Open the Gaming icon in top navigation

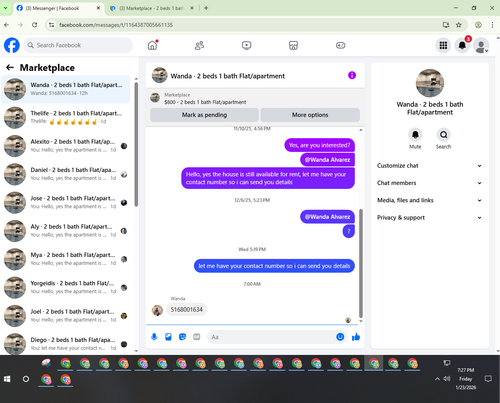tap(340, 45)
